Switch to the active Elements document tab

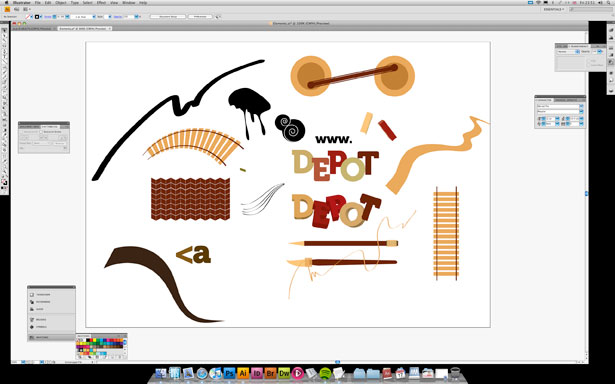click(x=84, y=29)
